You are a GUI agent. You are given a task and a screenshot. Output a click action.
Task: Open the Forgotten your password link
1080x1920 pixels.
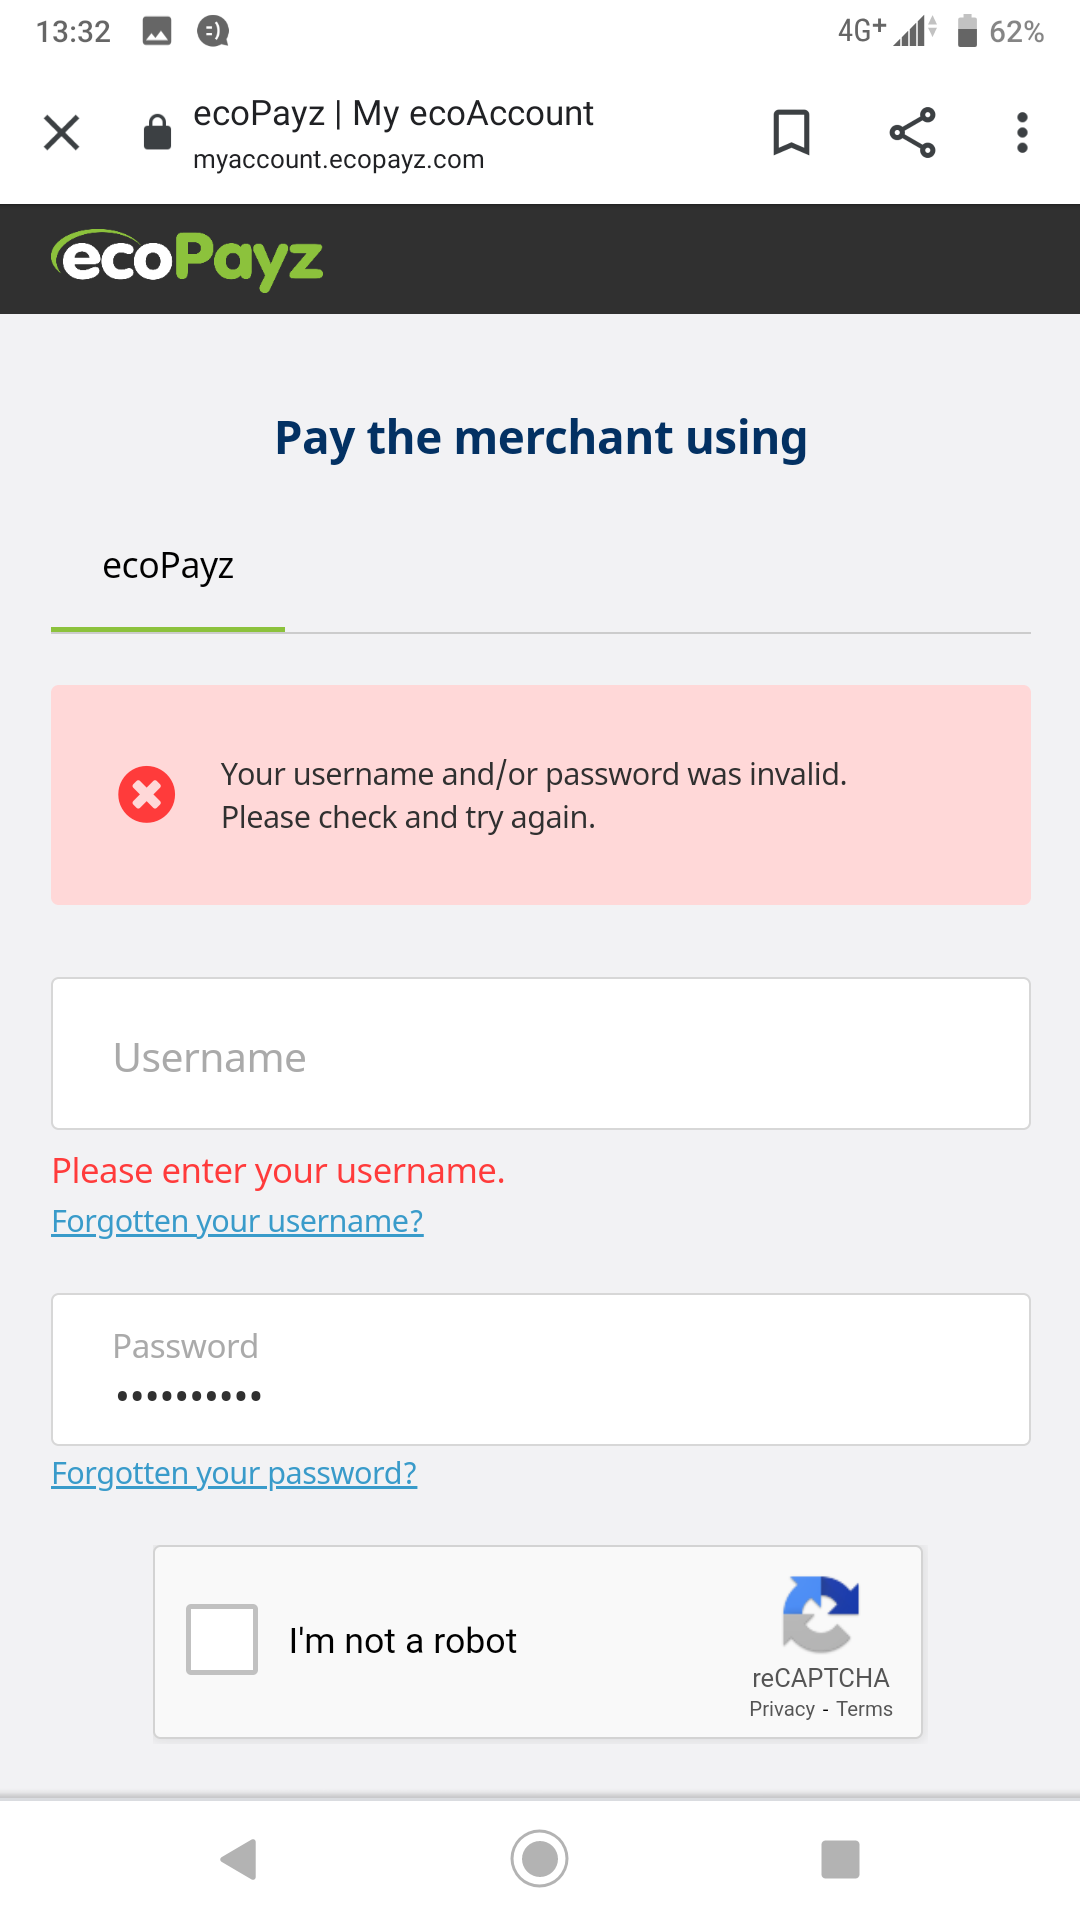[234, 1473]
